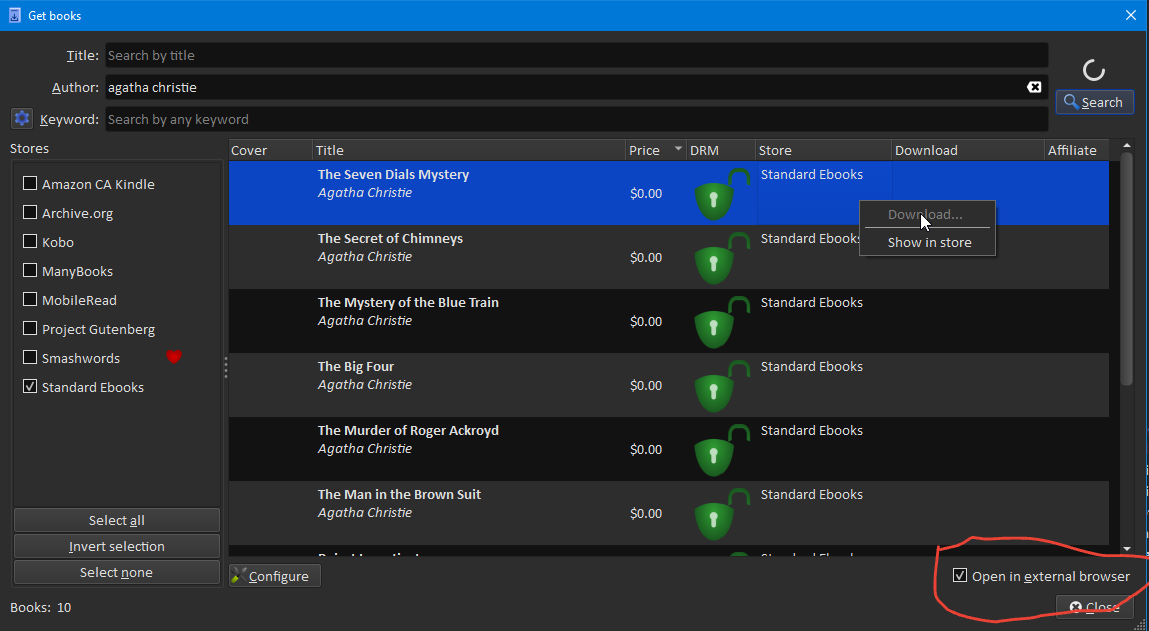Focus the Keyword search field
The height and width of the screenshot is (631, 1149).
pos(576,119)
